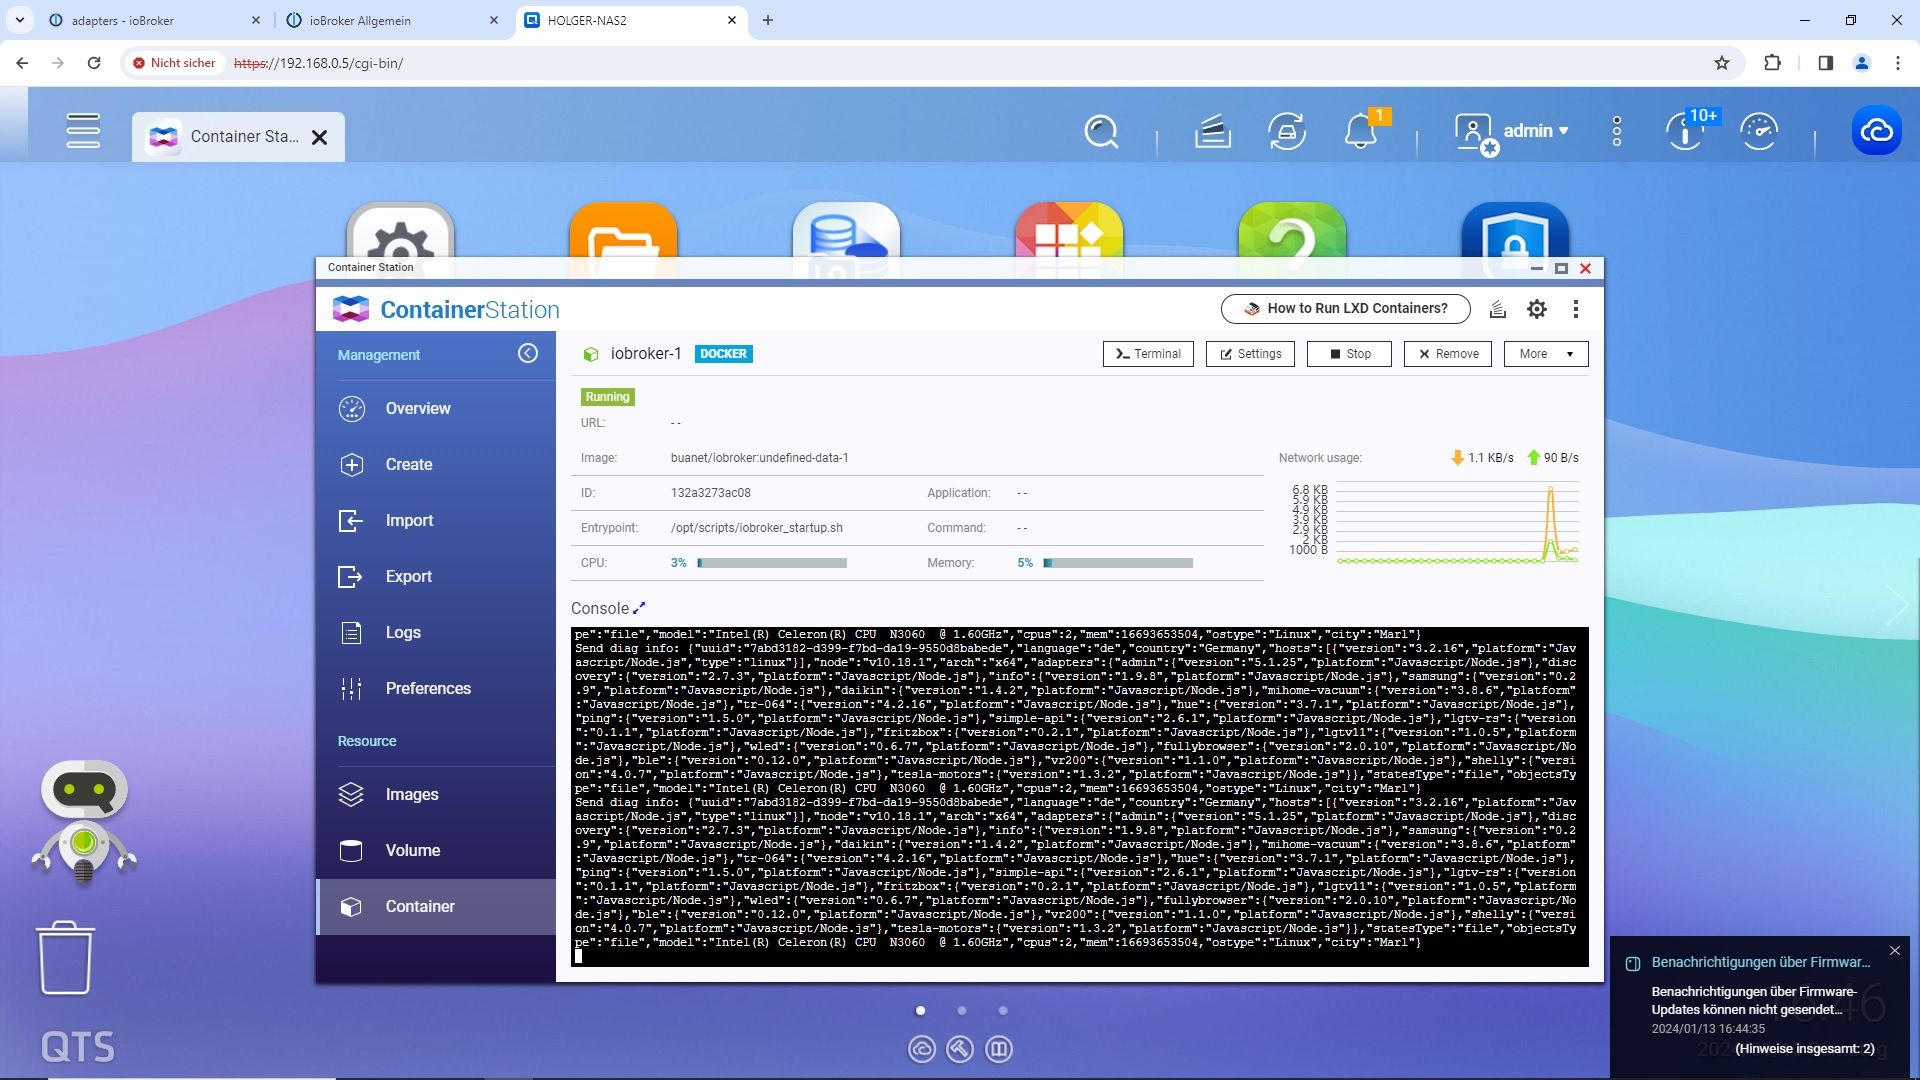1920x1080 pixels.
Task: Click the CPU usage progress bar
Action: 772,563
